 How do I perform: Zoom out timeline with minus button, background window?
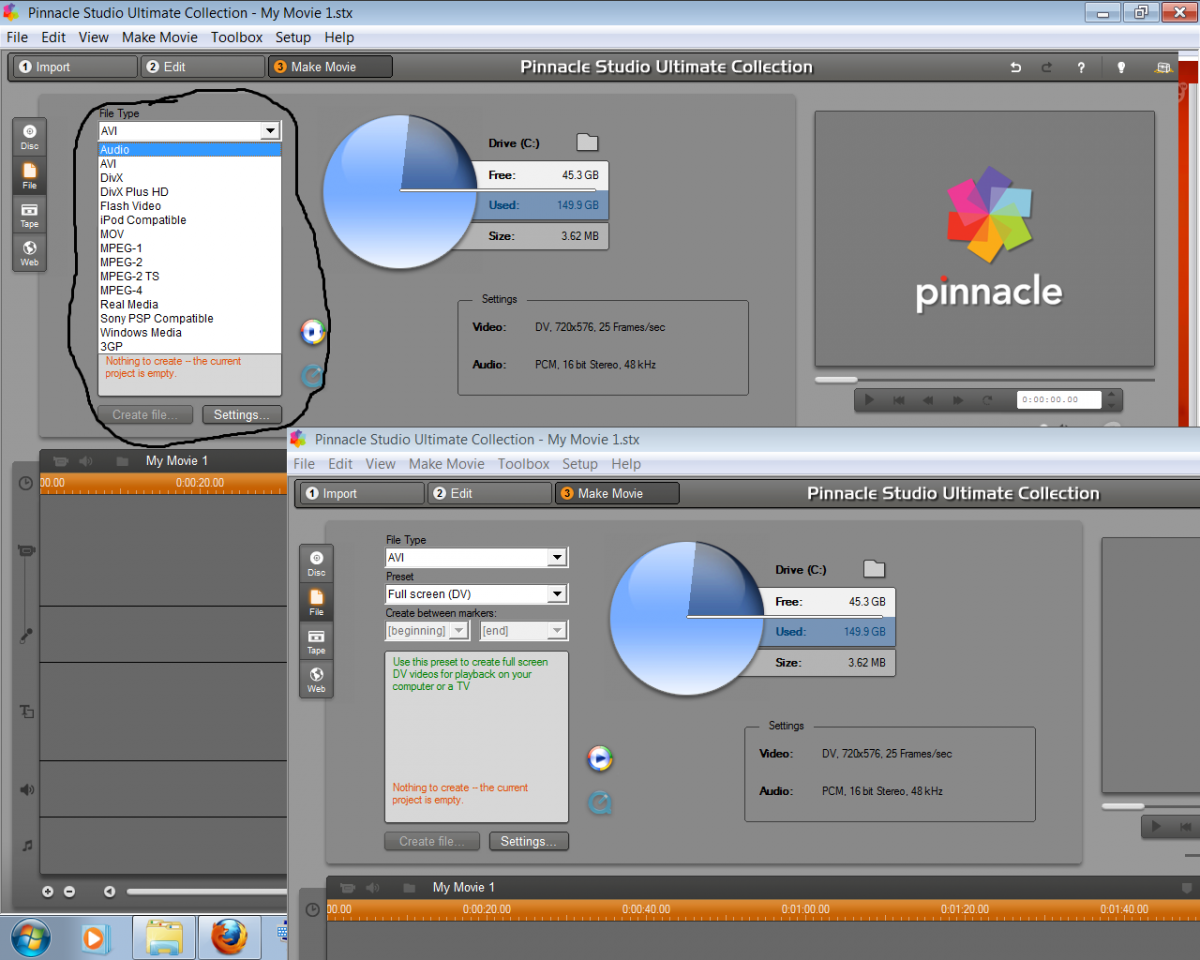pos(69,891)
